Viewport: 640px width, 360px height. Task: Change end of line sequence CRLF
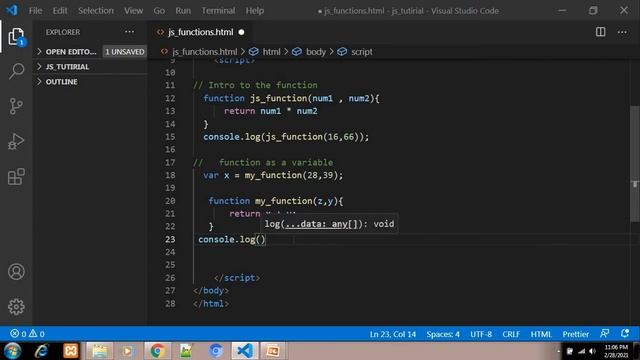click(x=511, y=334)
